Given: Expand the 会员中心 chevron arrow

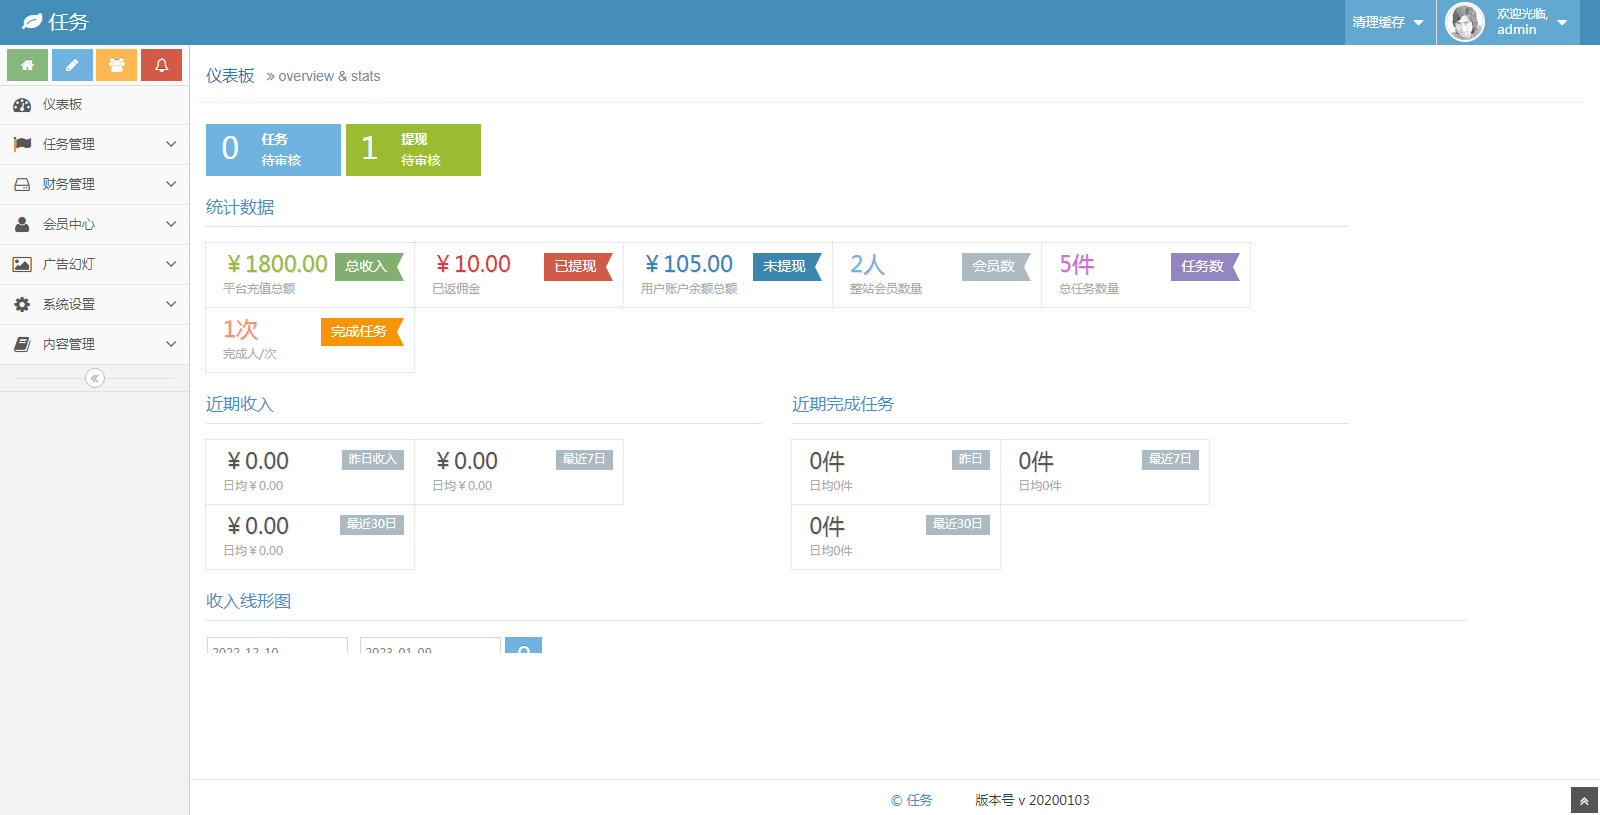Looking at the screenshot, I should coord(171,224).
